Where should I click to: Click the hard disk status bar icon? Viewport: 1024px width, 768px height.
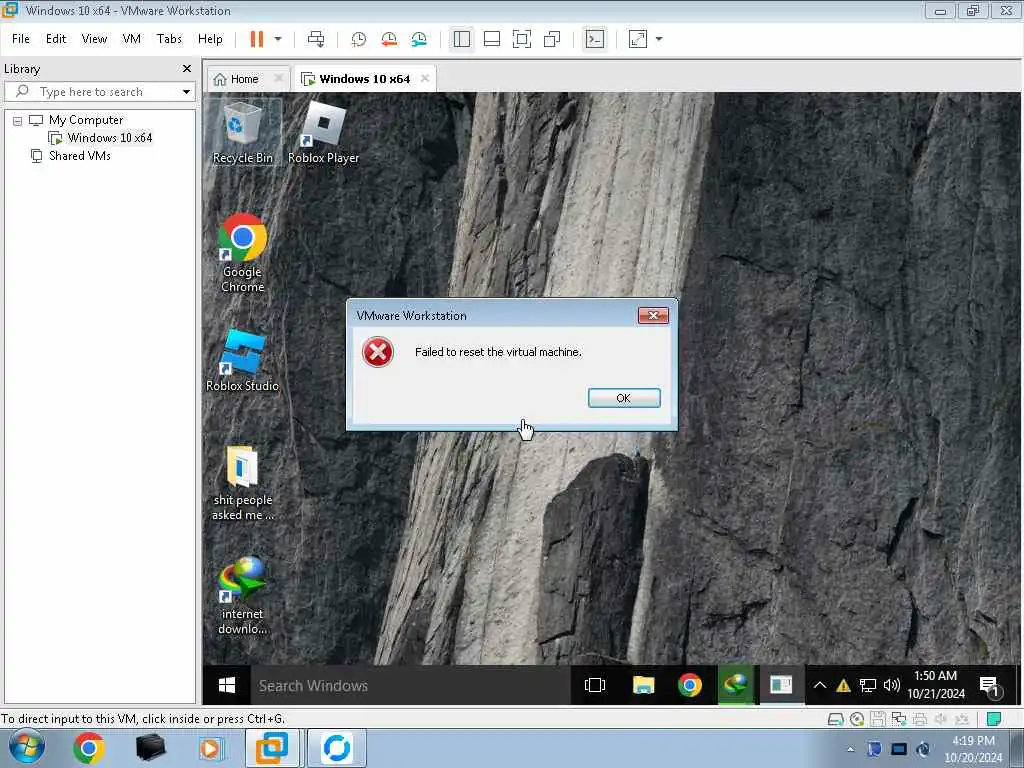click(x=835, y=720)
